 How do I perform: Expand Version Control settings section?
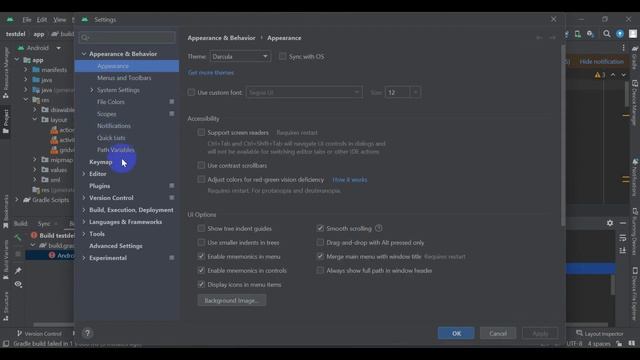coord(84,198)
